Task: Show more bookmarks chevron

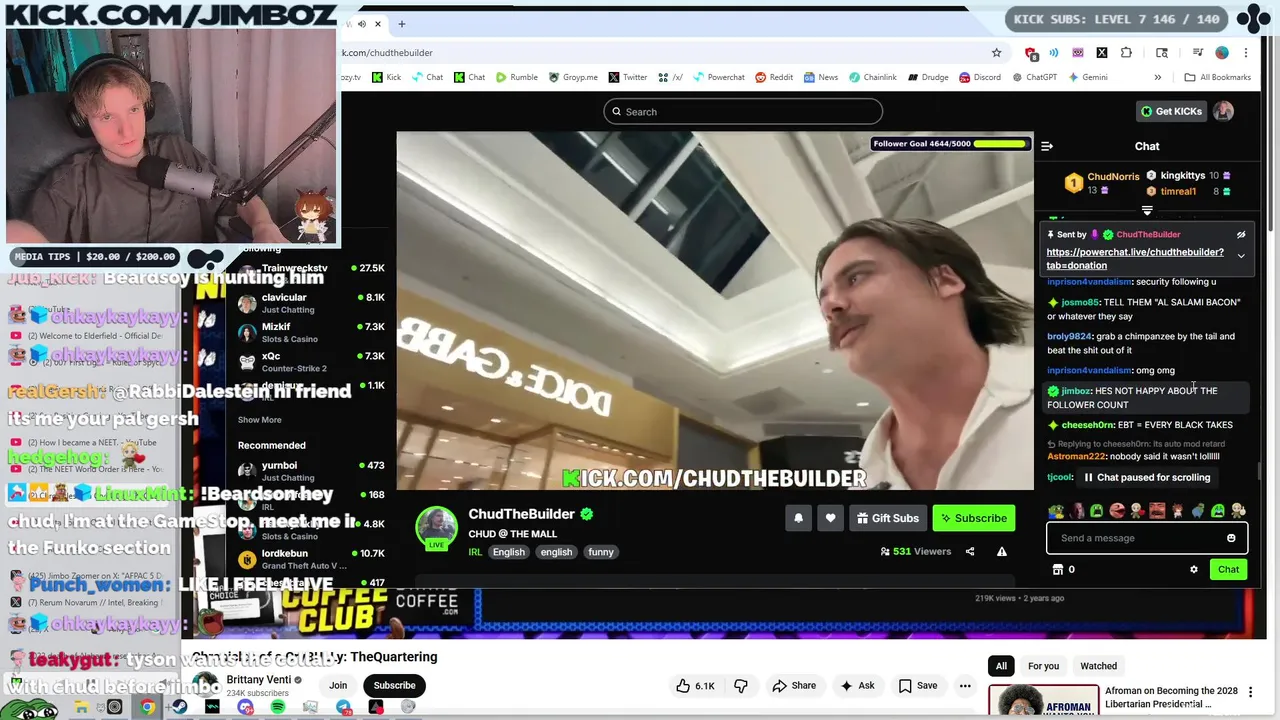Action: point(1158,77)
